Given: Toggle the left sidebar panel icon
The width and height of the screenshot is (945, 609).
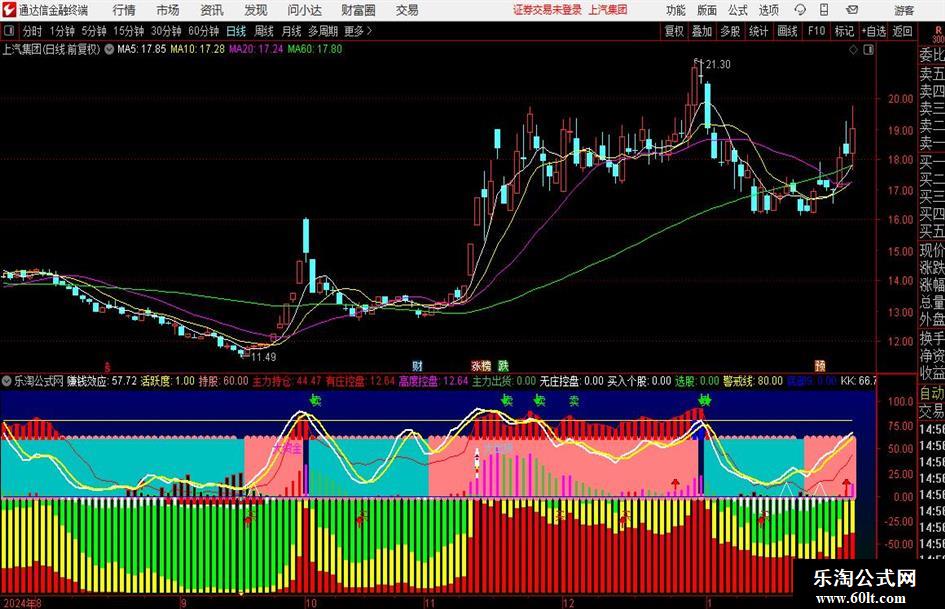Looking at the screenshot, I should pyautogui.click(x=8, y=31).
